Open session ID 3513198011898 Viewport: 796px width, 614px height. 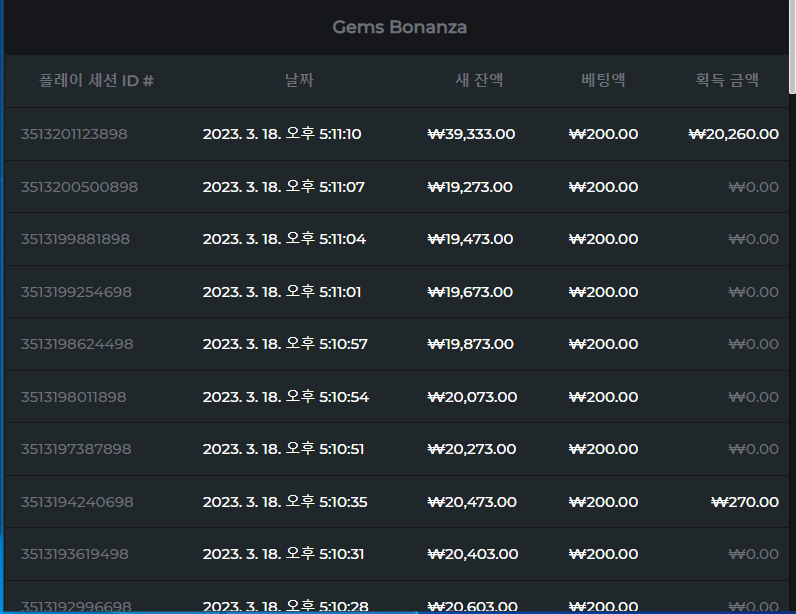click(x=74, y=397)
